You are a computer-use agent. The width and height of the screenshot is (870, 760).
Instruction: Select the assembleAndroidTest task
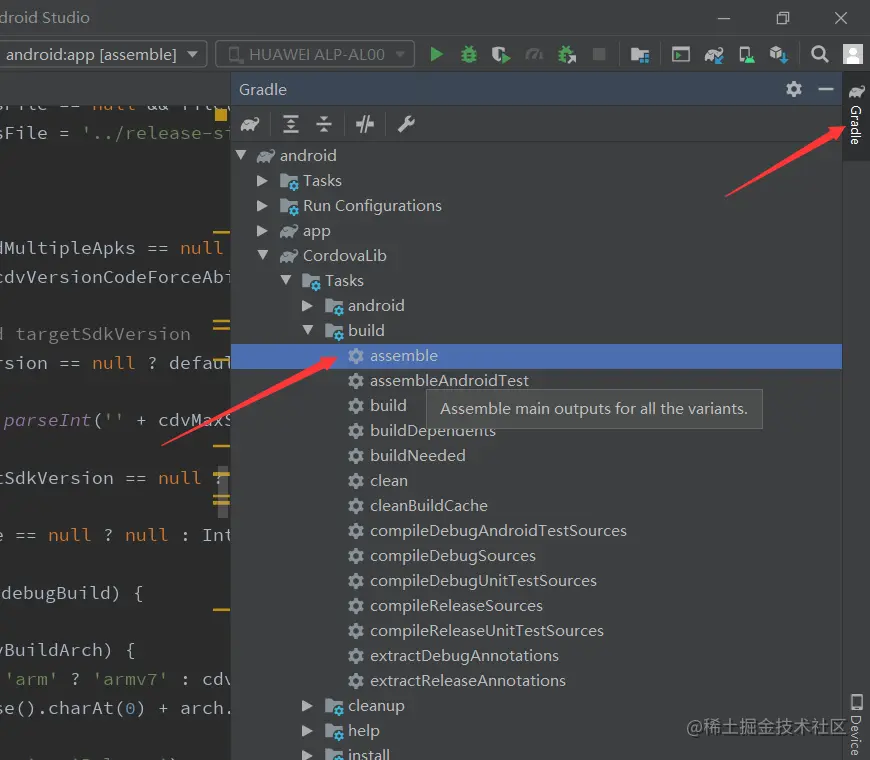449,381
